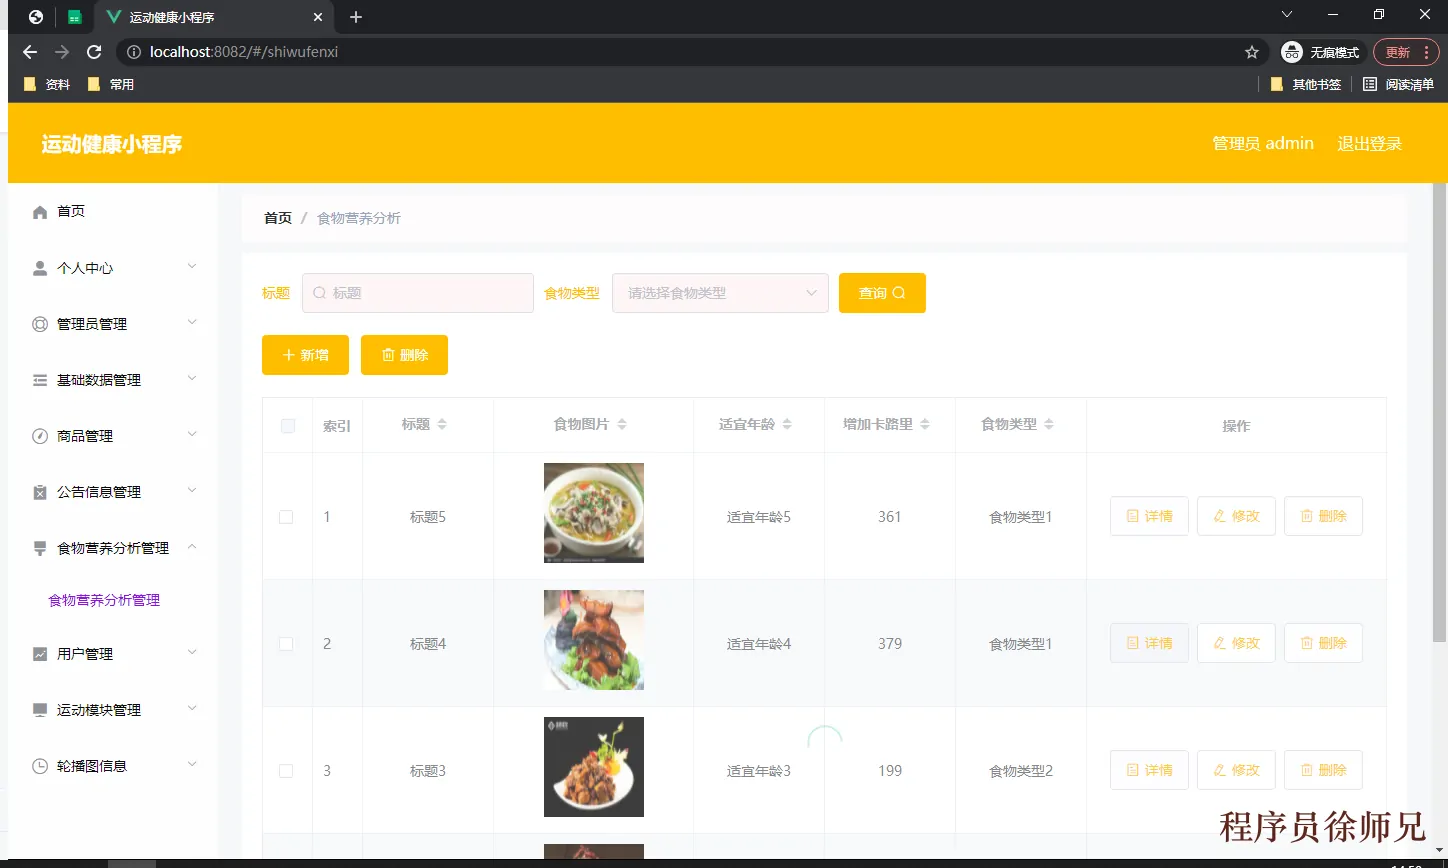Open the 阅读清单 reading list

1398,84
